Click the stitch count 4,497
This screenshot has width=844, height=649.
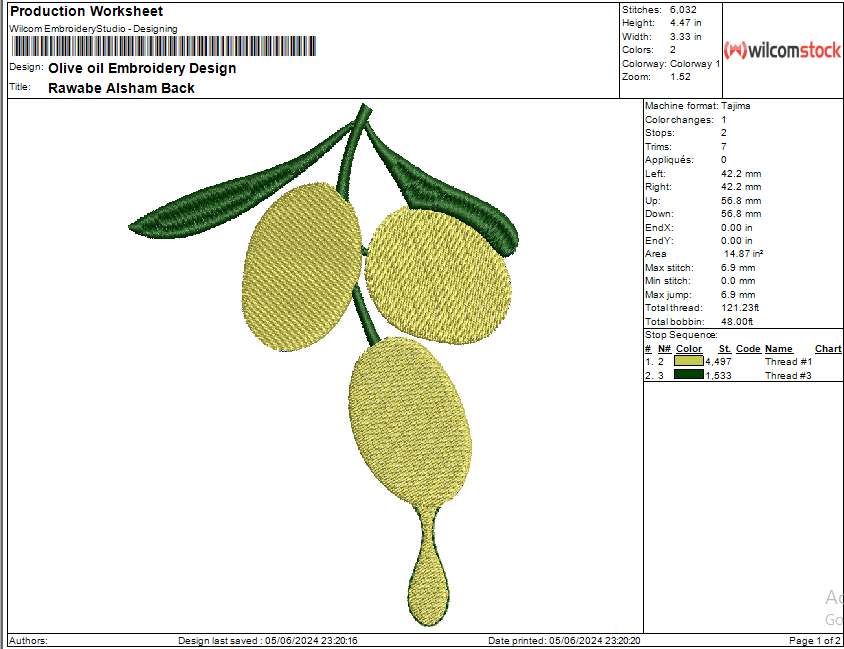(x=719, y=362)
